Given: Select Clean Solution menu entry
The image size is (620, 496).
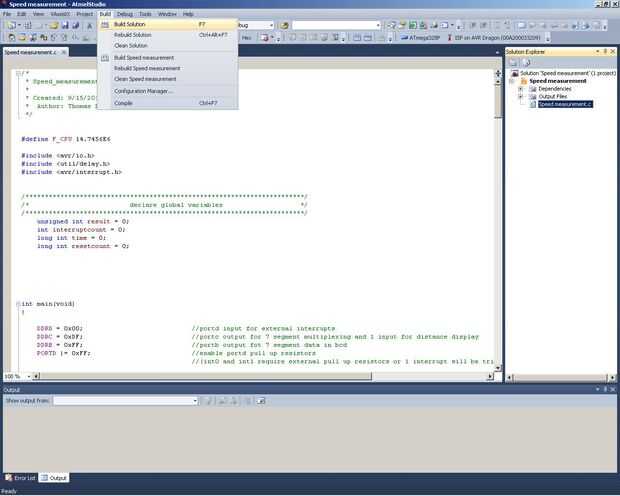Looking at the screenshot, I should point(168,45).
